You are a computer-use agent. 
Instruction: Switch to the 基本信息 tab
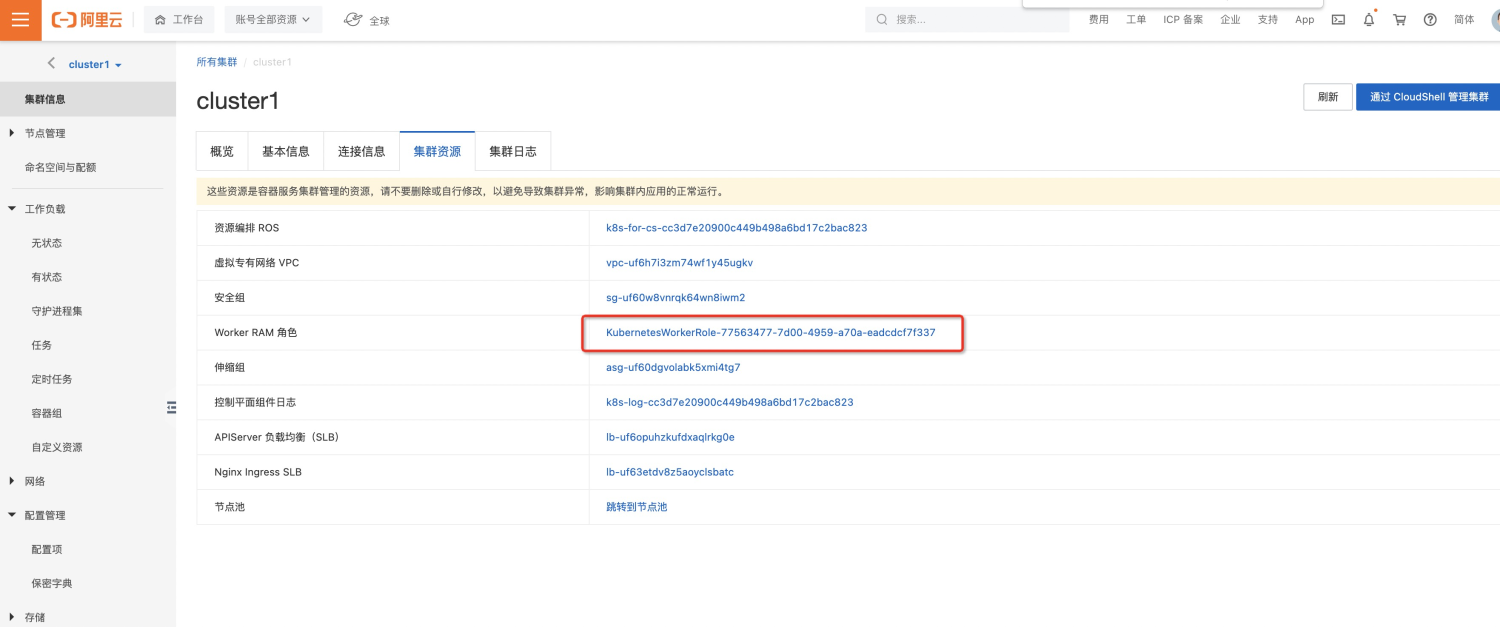286,152
